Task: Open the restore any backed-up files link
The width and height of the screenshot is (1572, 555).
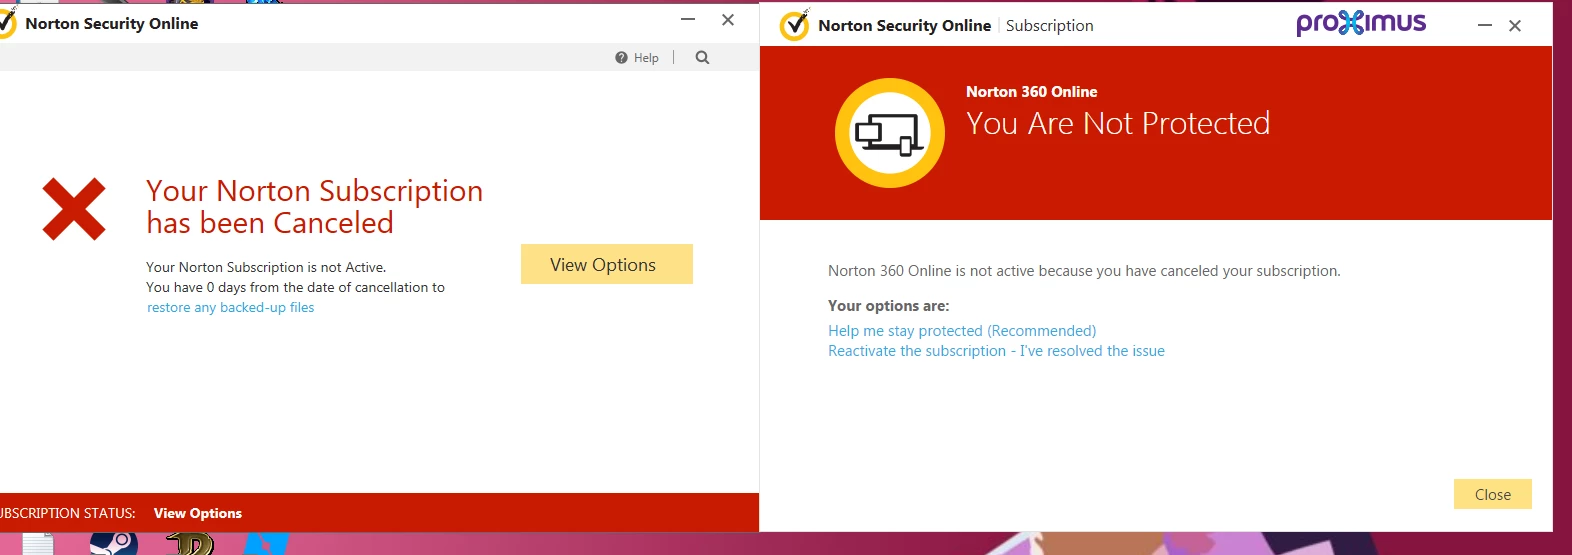Action: coord(231,307)
